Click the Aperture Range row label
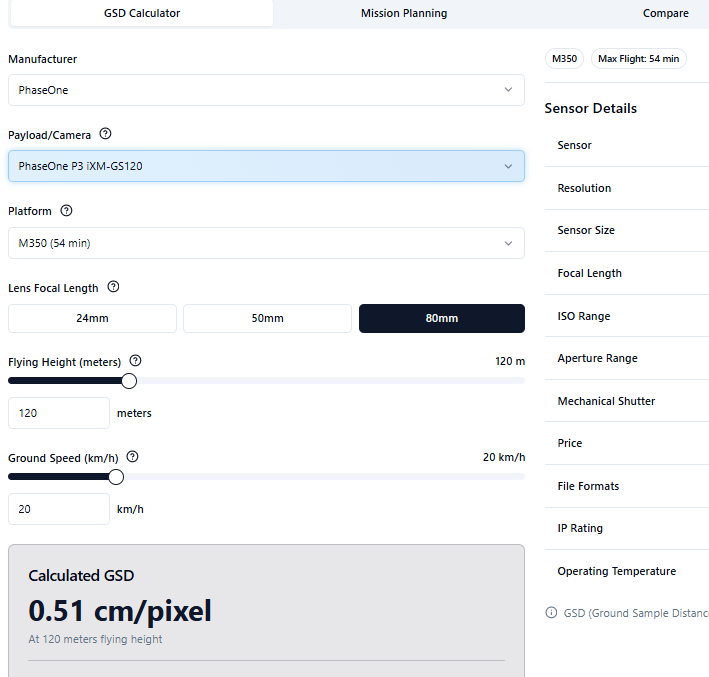 tap(597, 358)
